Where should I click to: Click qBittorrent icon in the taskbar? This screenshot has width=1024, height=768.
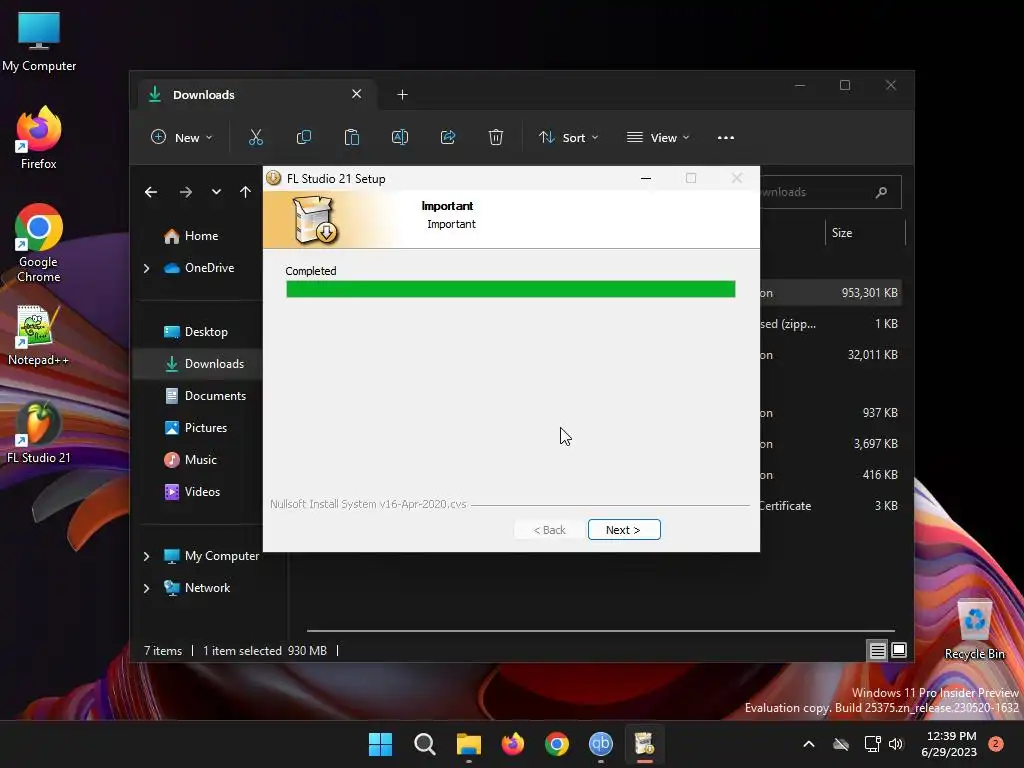[x=601, y=744]
